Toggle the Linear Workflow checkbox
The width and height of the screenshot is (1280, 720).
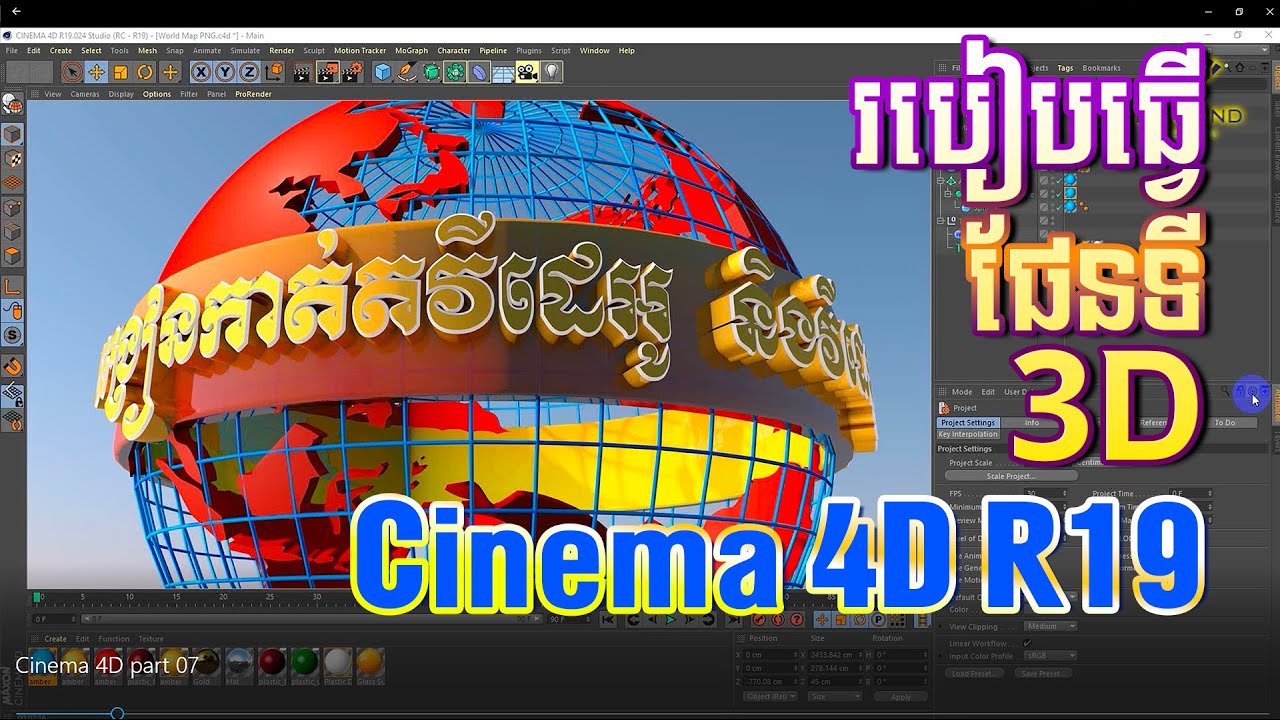click(x=1027, y=643)
